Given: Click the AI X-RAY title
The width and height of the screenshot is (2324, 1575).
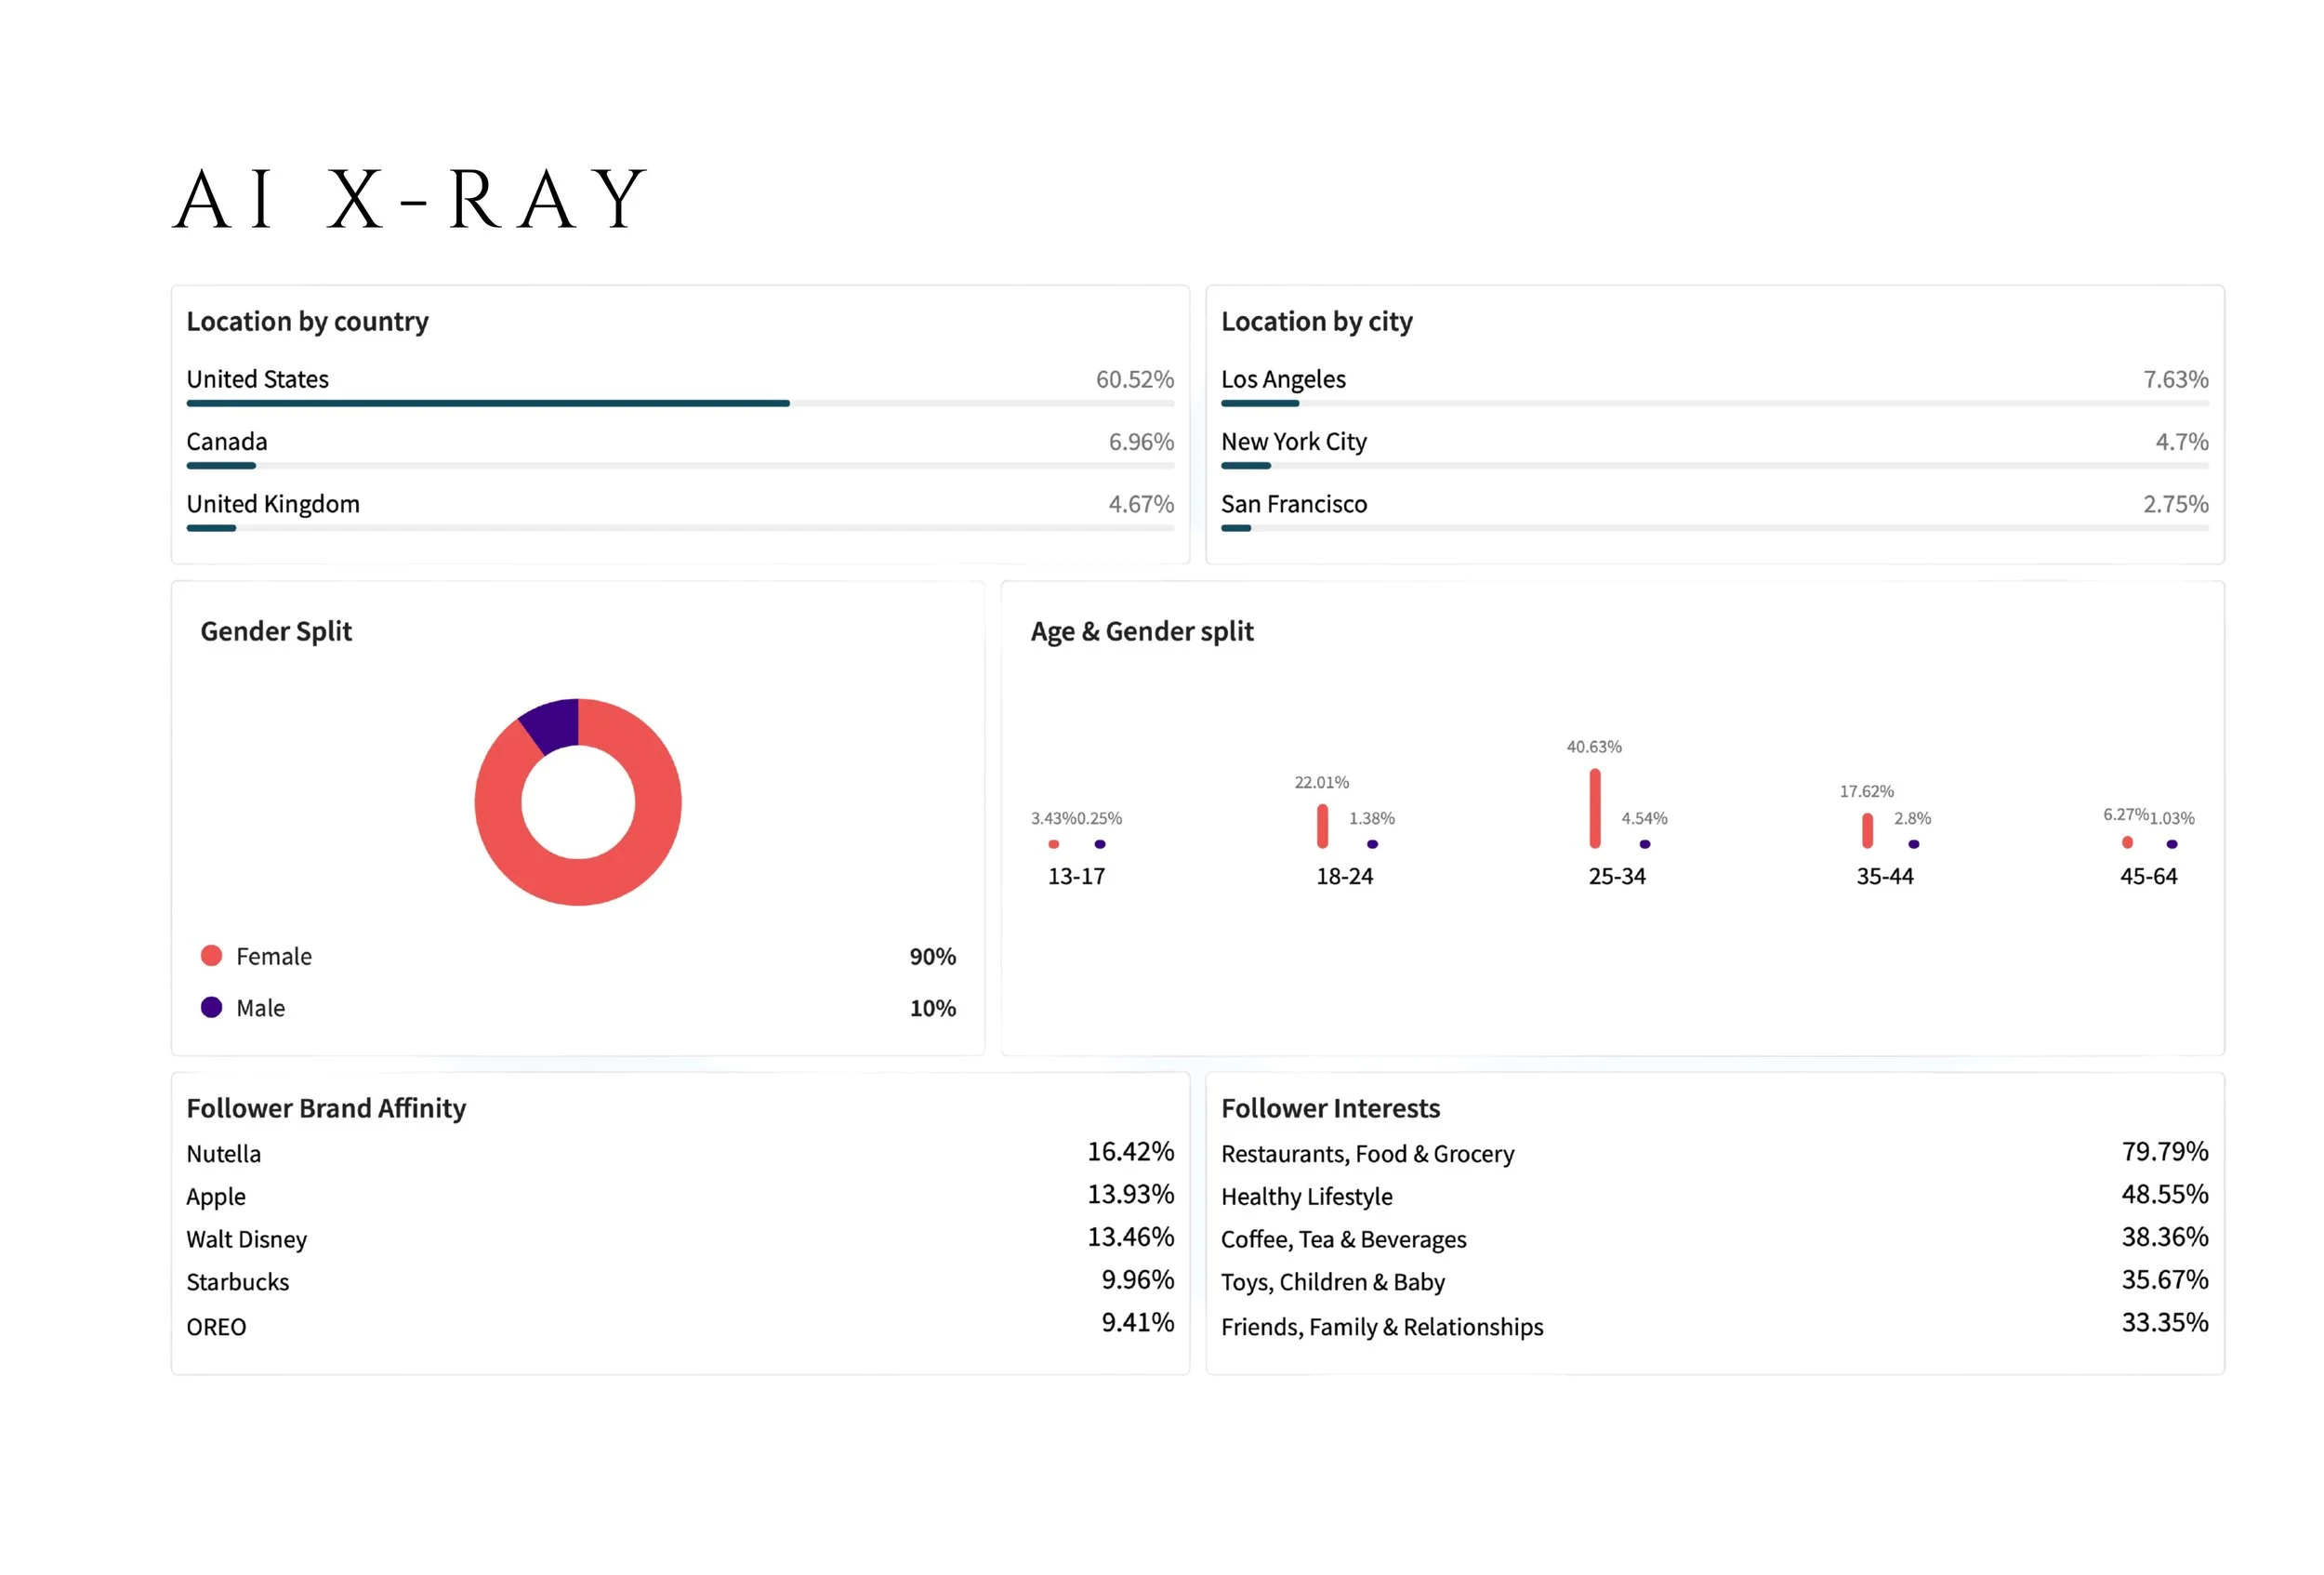Looking at the screenshot, I should tap(410, 199).
